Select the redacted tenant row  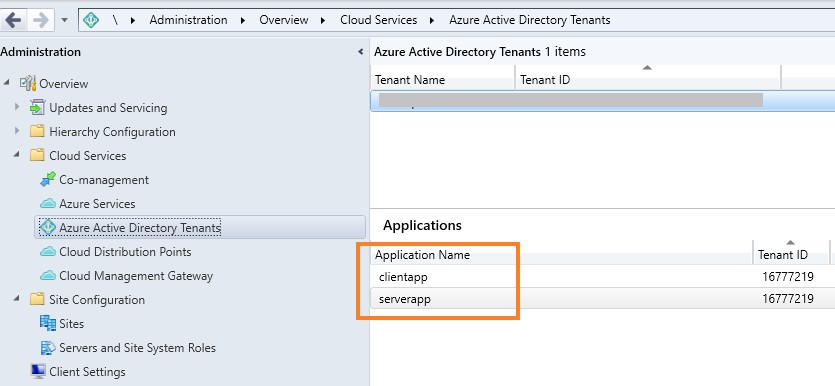[602, 101]
